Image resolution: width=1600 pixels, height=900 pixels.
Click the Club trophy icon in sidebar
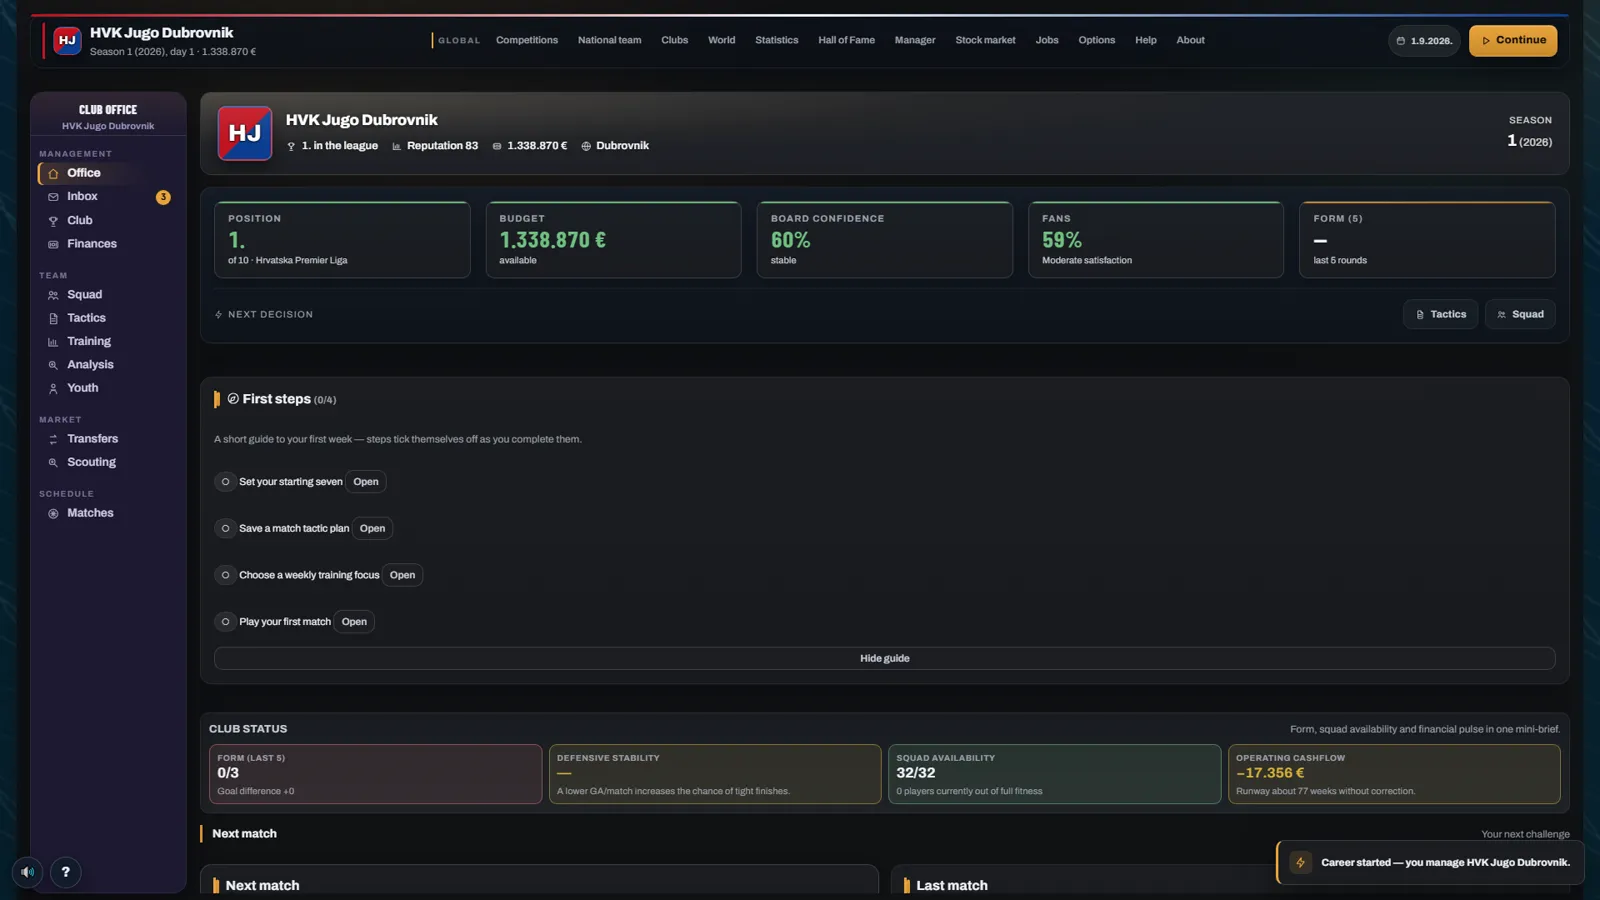click(x=53, y=221)
